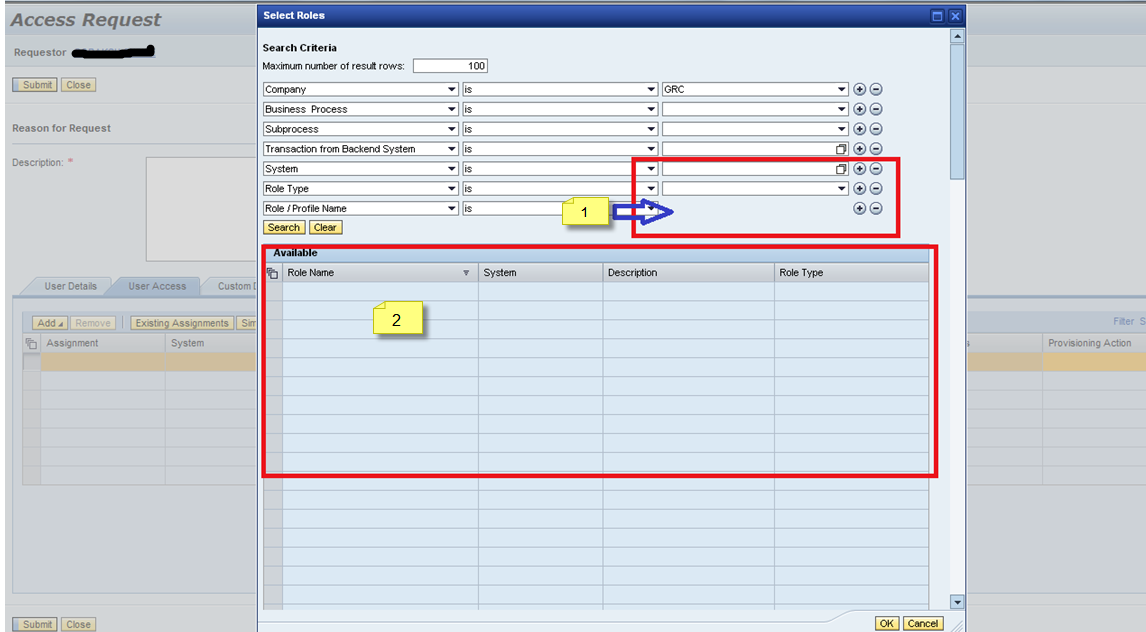
Task: Open value help for Transaction from Backend System
Action: [841, 149]
